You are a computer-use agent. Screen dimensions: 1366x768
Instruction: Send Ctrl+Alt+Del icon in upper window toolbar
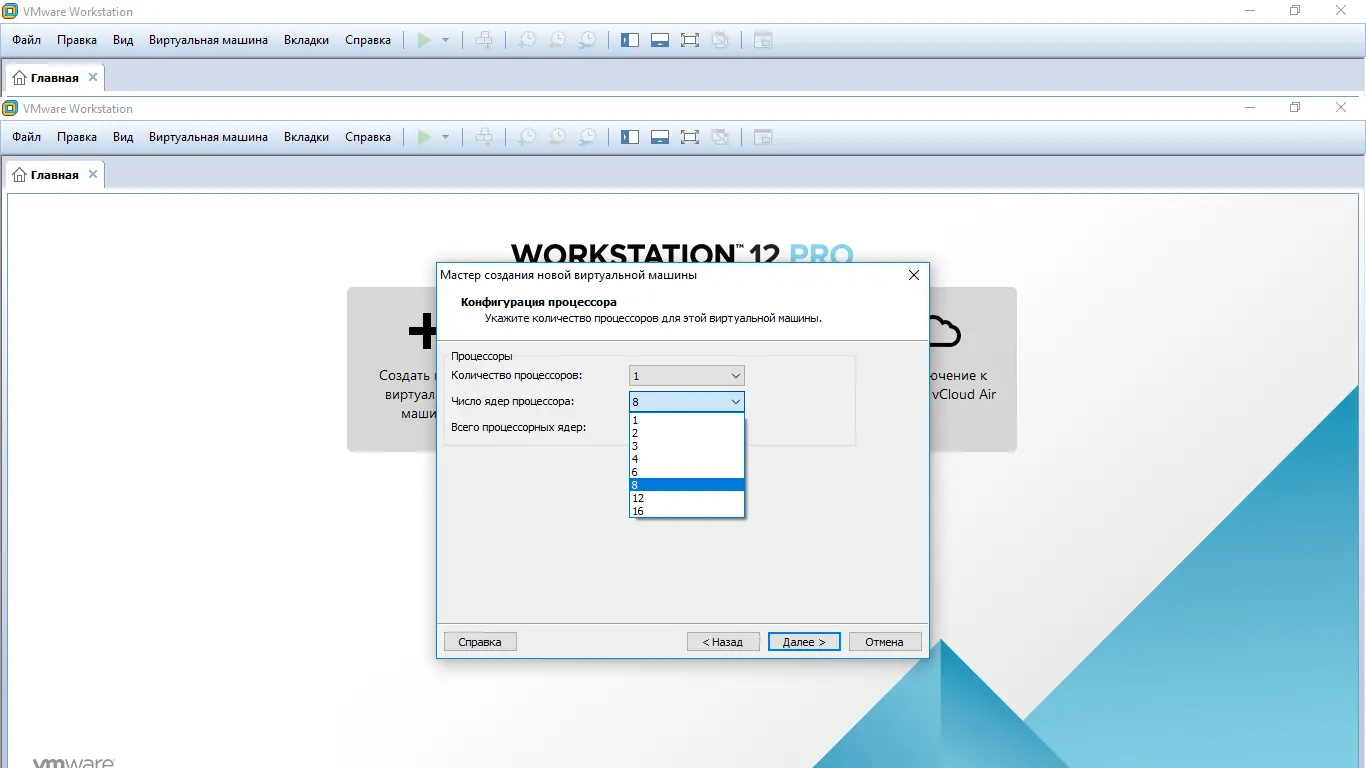[x=484, y=41]
